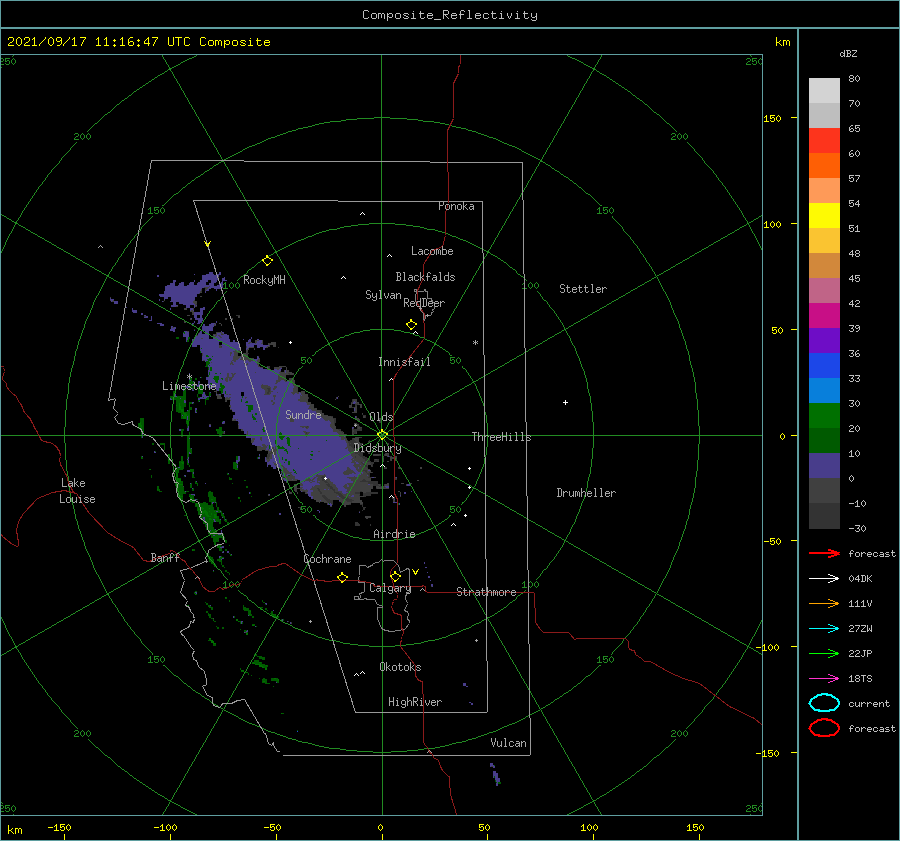The height and width of the screenshot is (841, 900).
Task: Click the cyan current ellipse legend icon
Action: 824,703
